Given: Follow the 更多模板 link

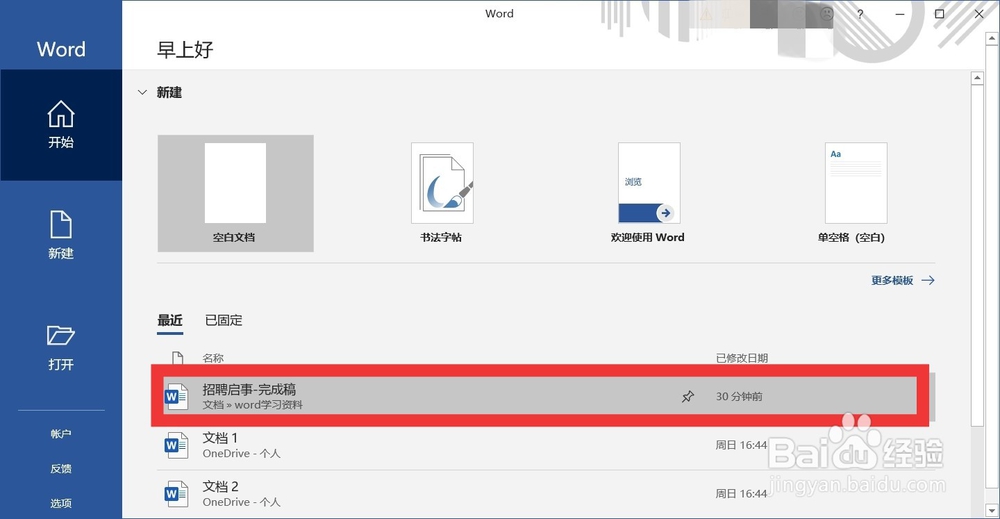Looking at the screenshot, I should point(902,281).
